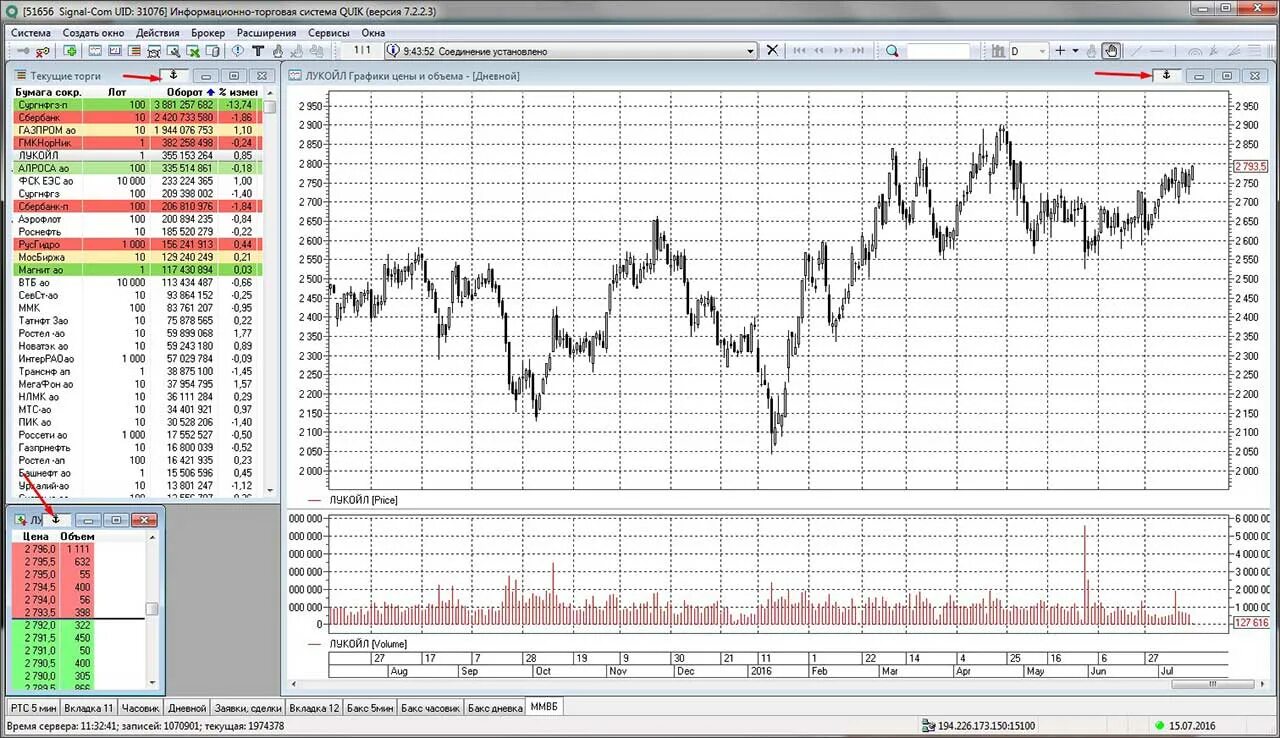Click the order book vertical scrollbar thumb

152,608
